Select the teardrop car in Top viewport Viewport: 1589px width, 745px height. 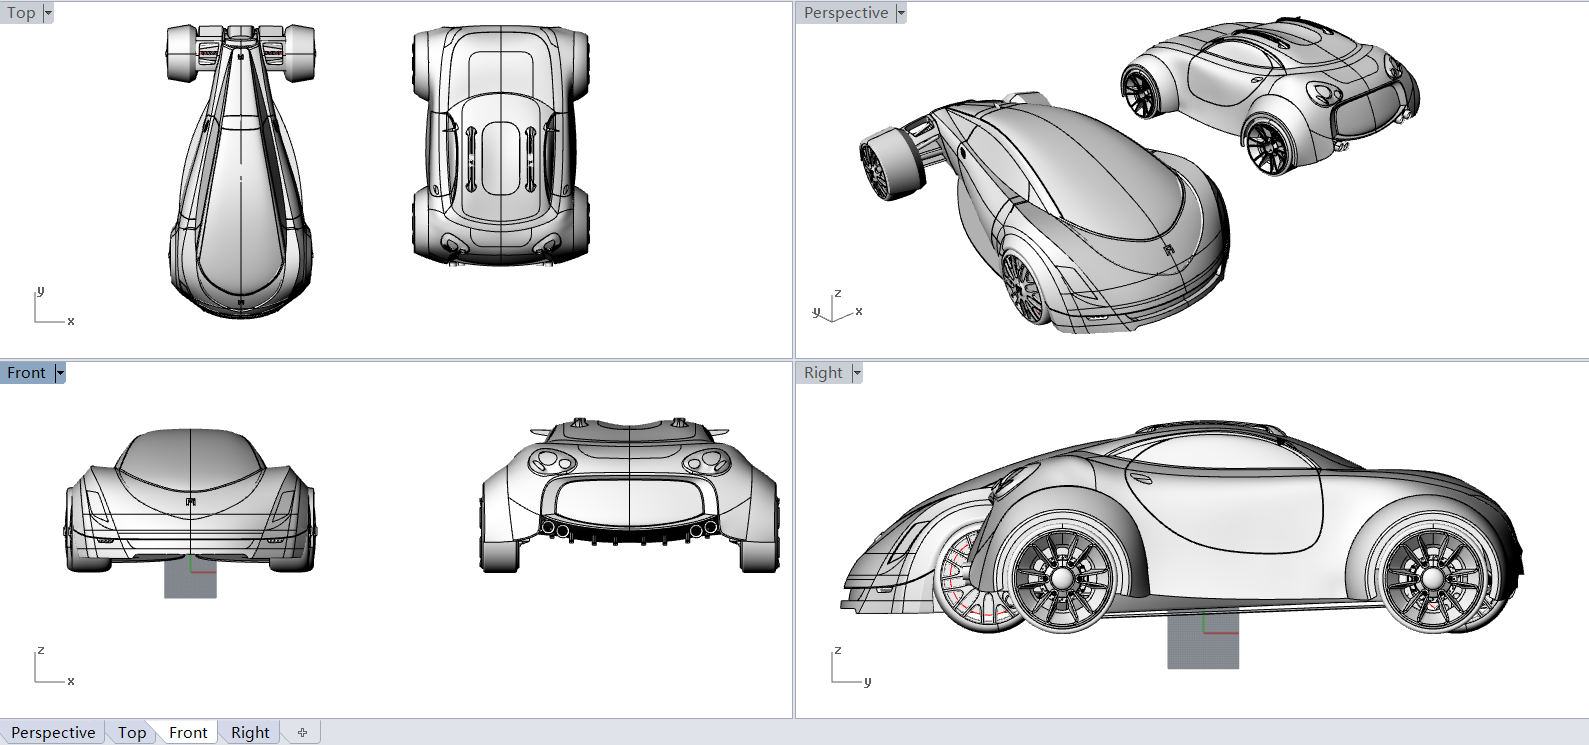(x=240, y=170)
